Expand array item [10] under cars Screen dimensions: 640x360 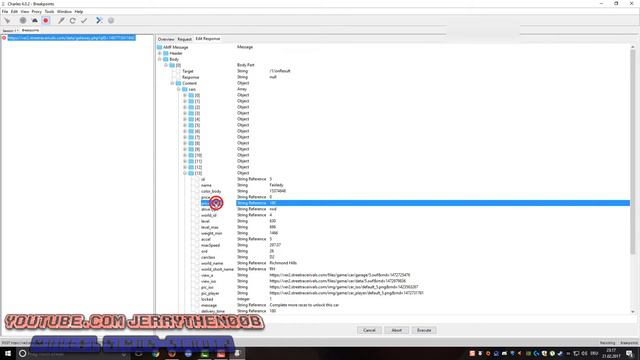pos(185,156)
